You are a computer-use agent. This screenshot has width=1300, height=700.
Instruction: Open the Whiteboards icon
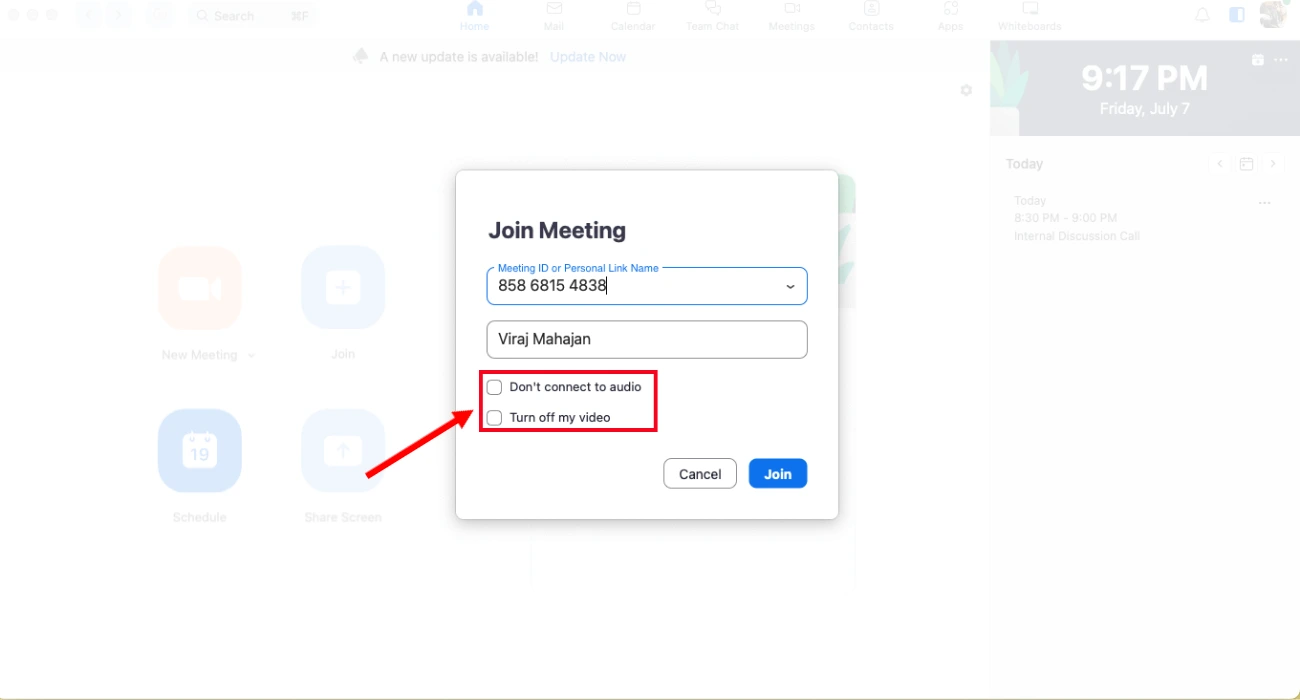pyautogui.click(x=1030, y=9)
